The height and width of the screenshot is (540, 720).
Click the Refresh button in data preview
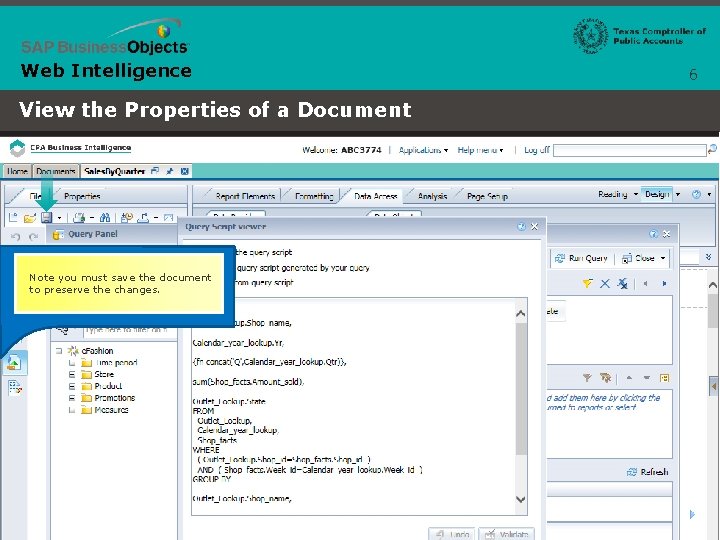coord(647,472)
